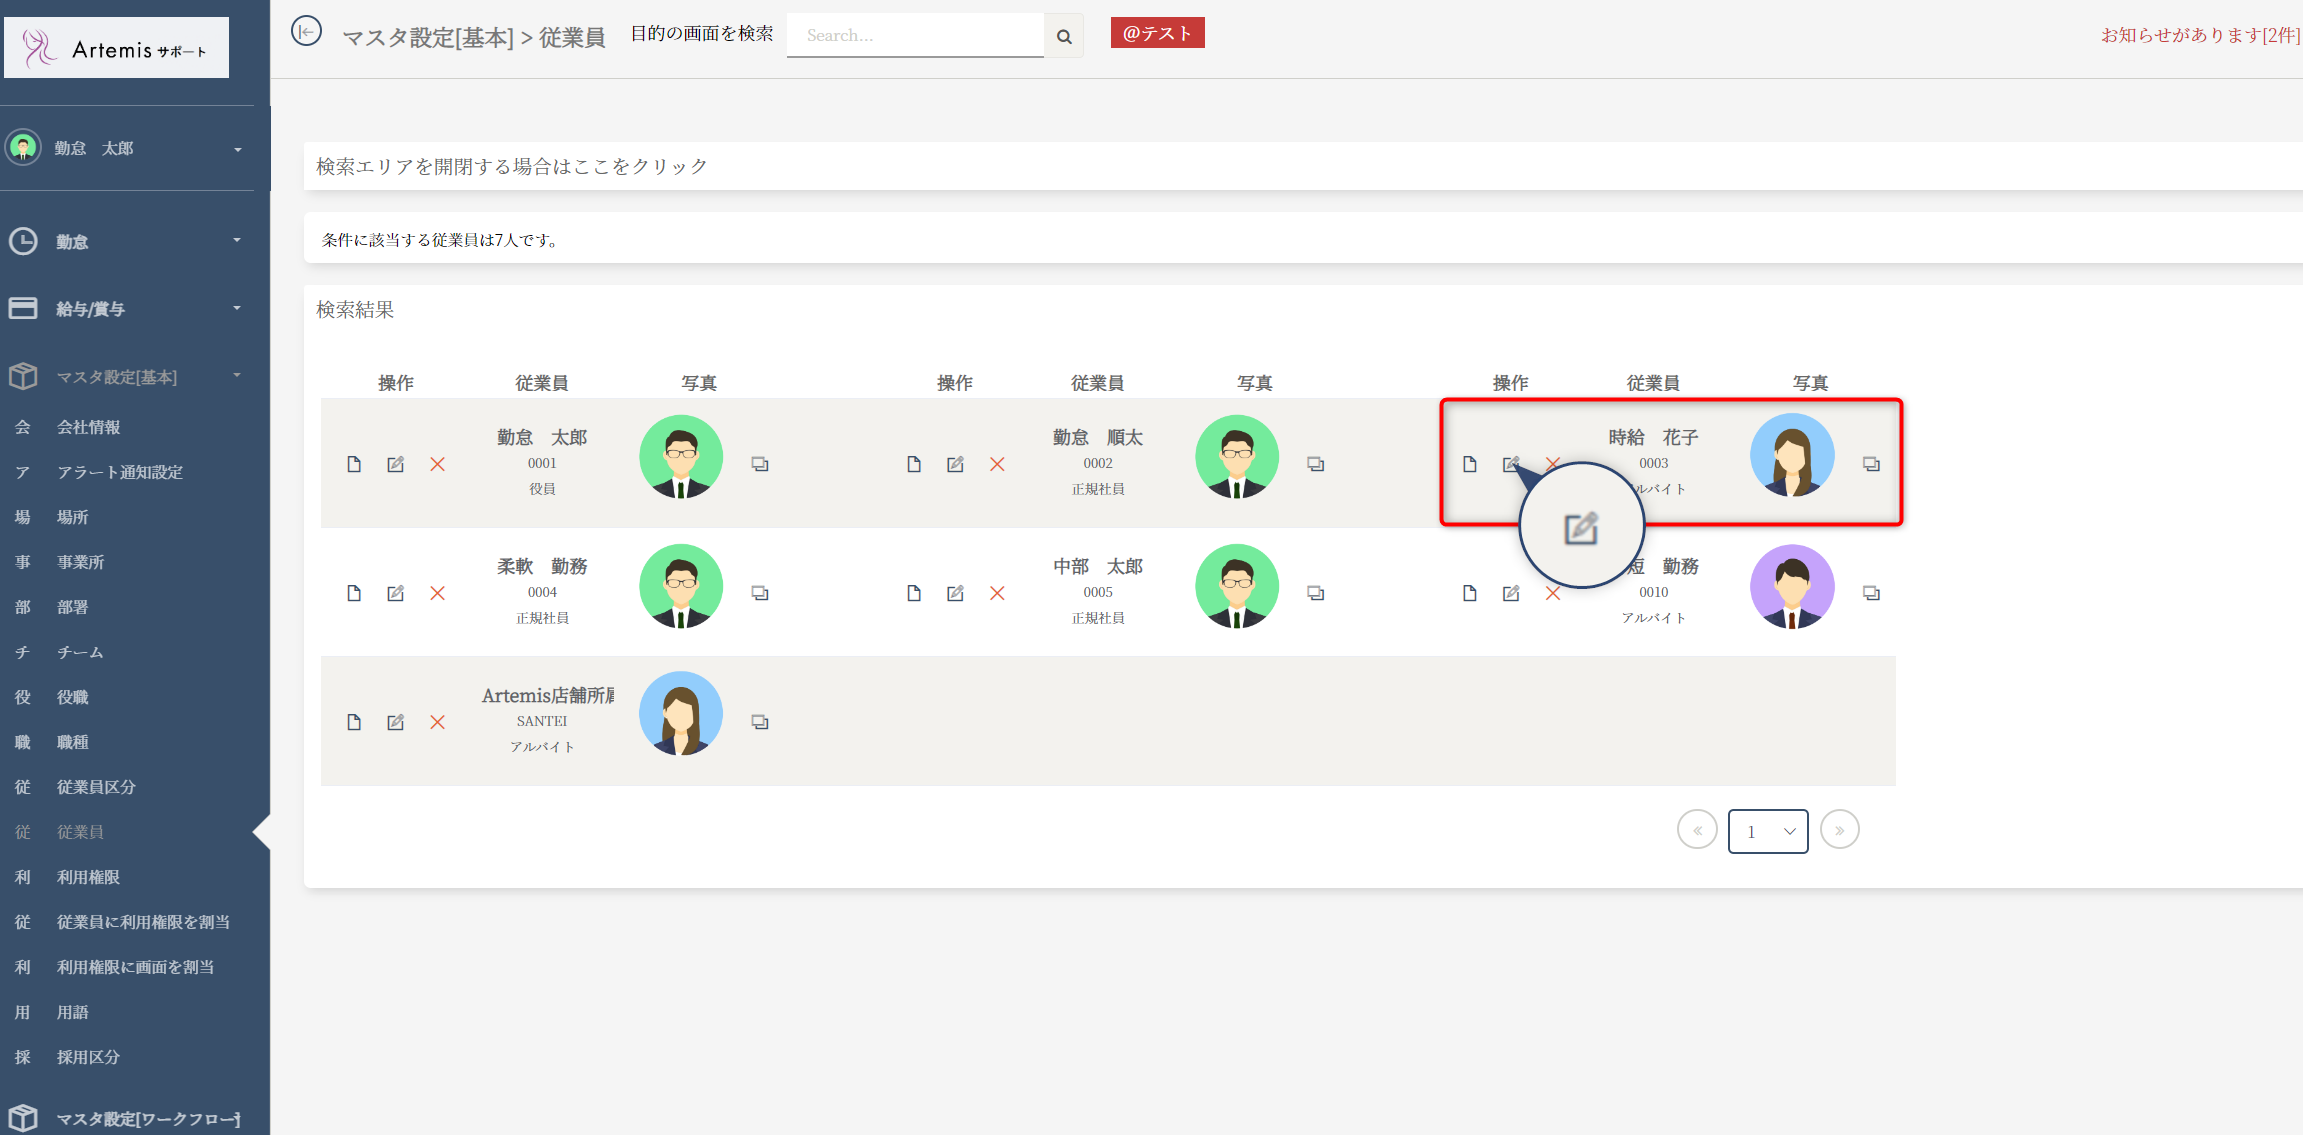
Task: Select 従業員区分 menu item
Action: point(96,787)
